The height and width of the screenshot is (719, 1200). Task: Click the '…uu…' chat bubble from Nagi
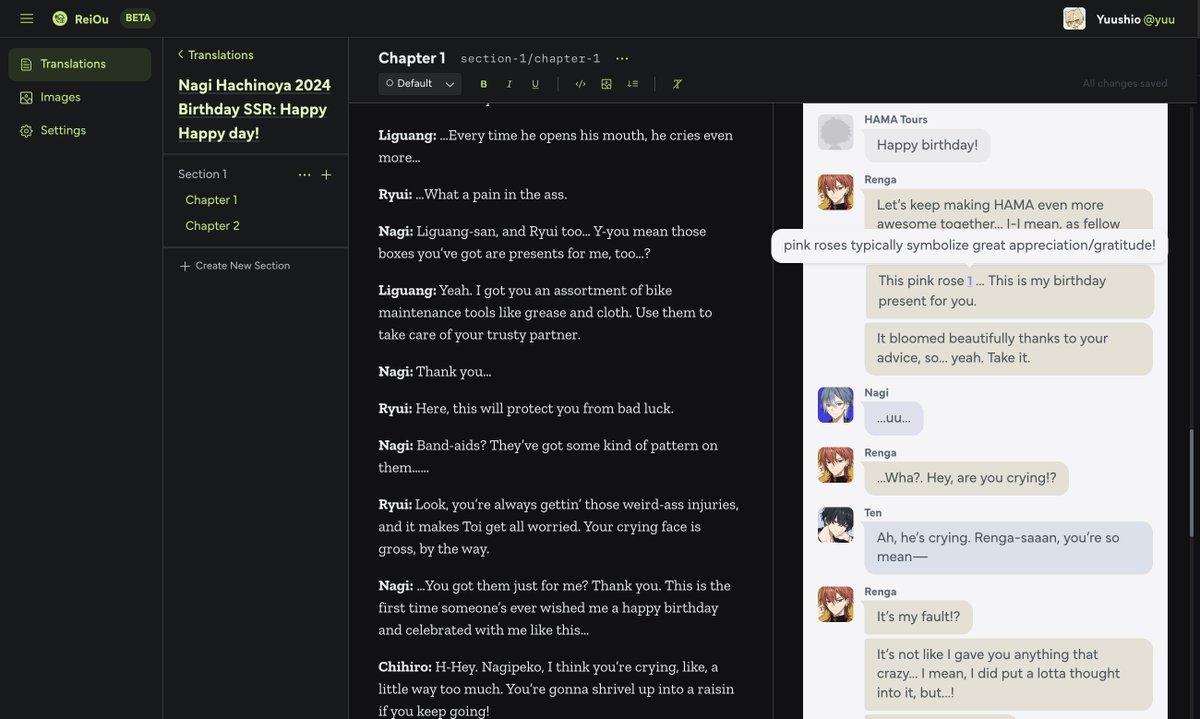pyautogui.click(x=894, y=418)
